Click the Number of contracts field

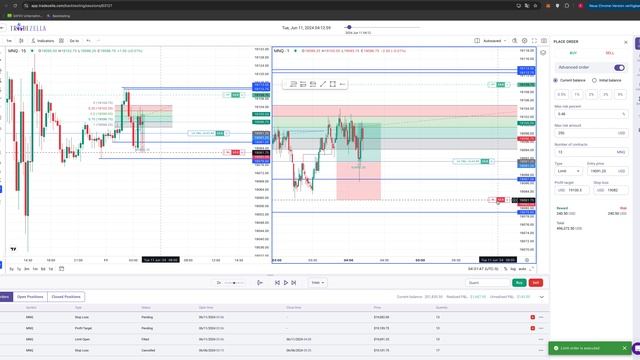pos(591,152)
